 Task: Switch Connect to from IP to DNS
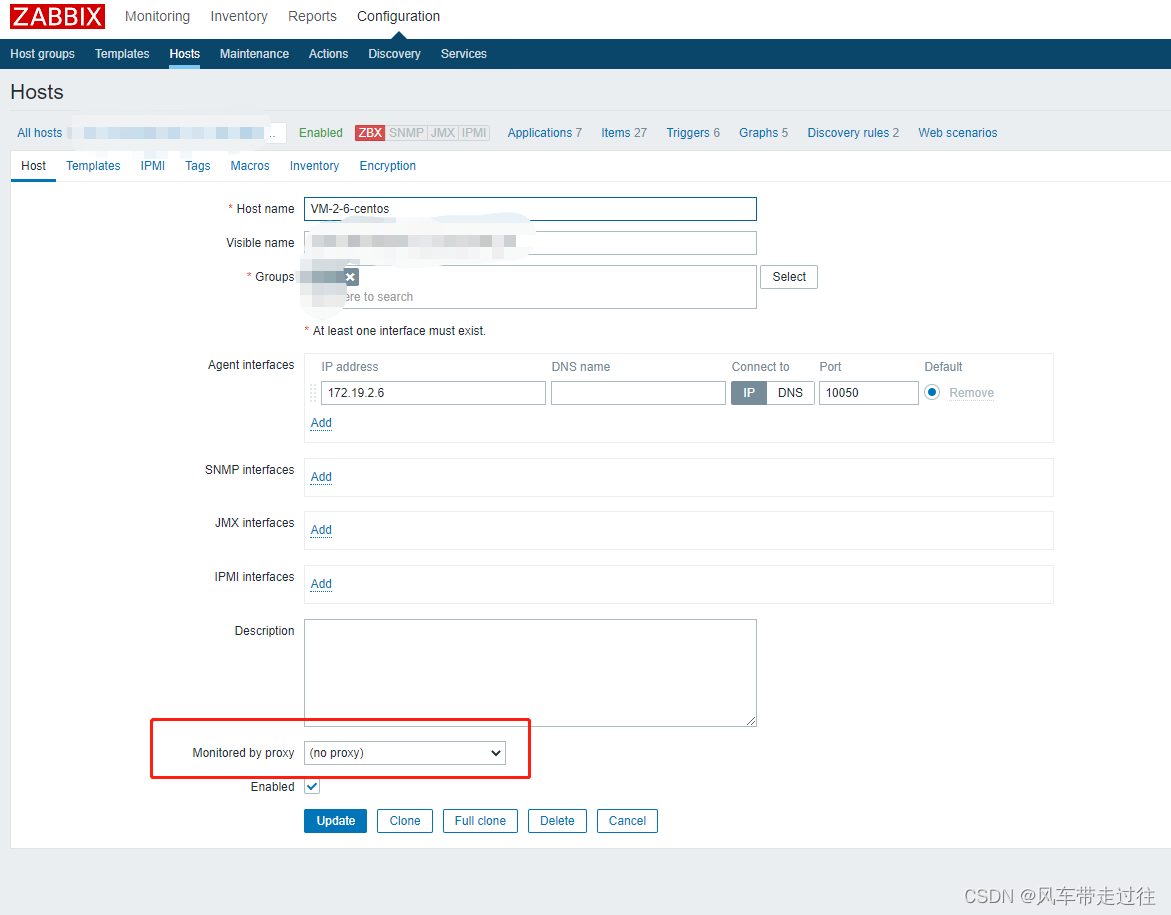point(790,392)
